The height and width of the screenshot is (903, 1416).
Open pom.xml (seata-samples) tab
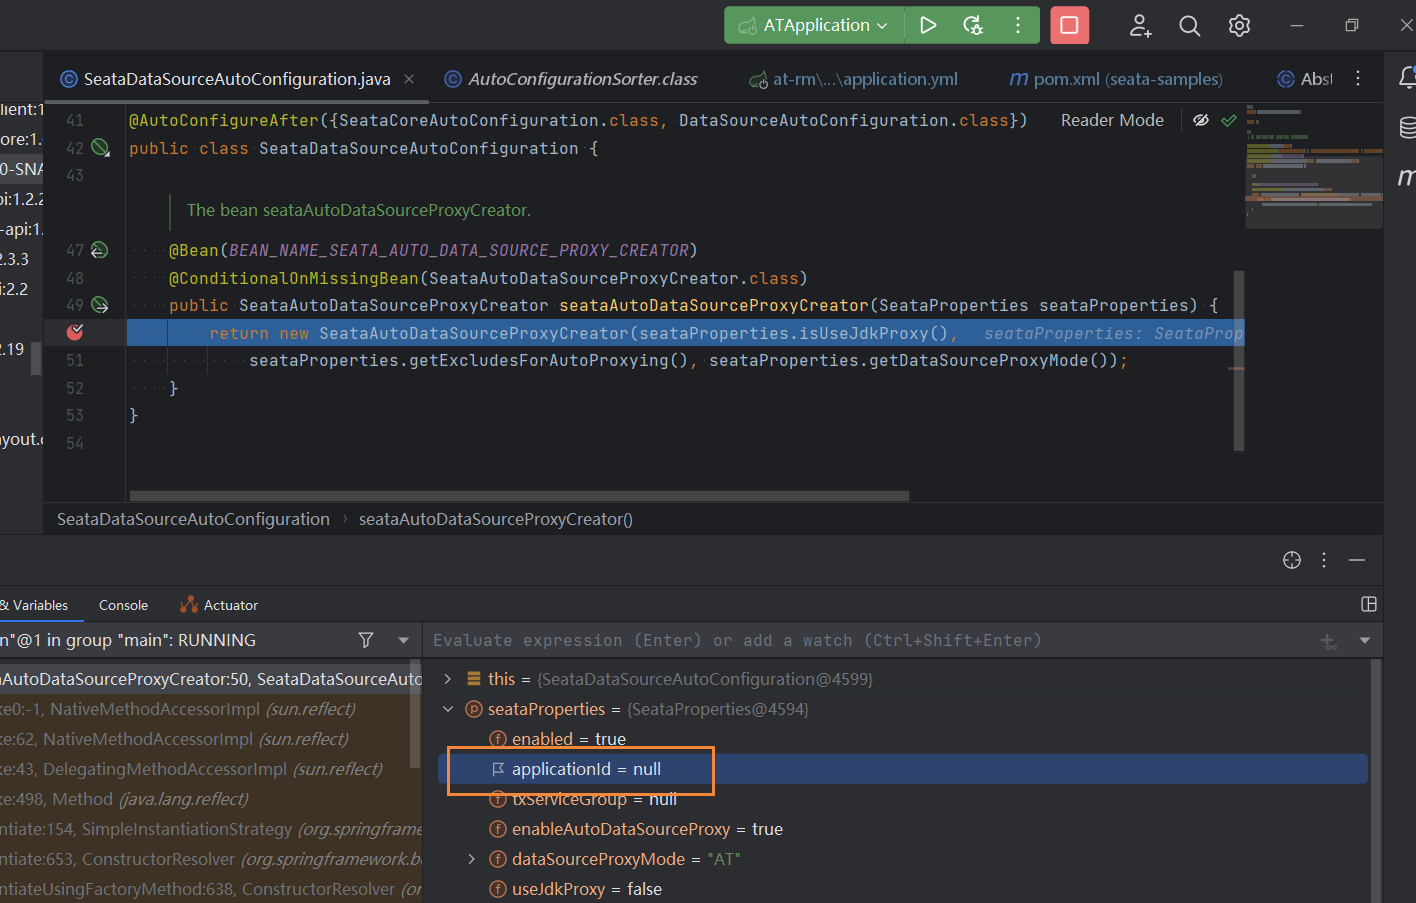click(1127, 79)
